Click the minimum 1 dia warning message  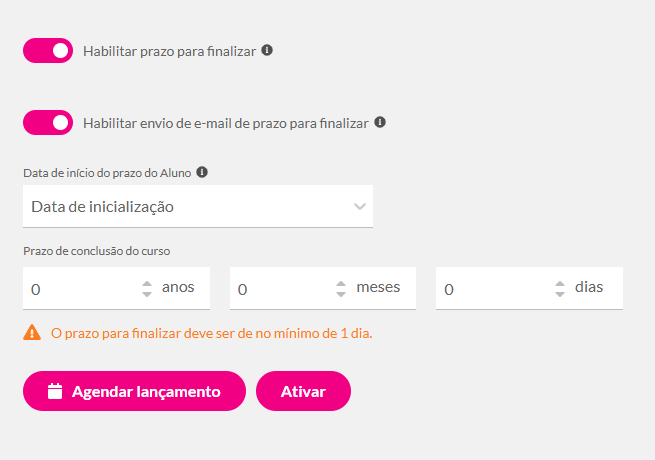(x=211, y=333)
